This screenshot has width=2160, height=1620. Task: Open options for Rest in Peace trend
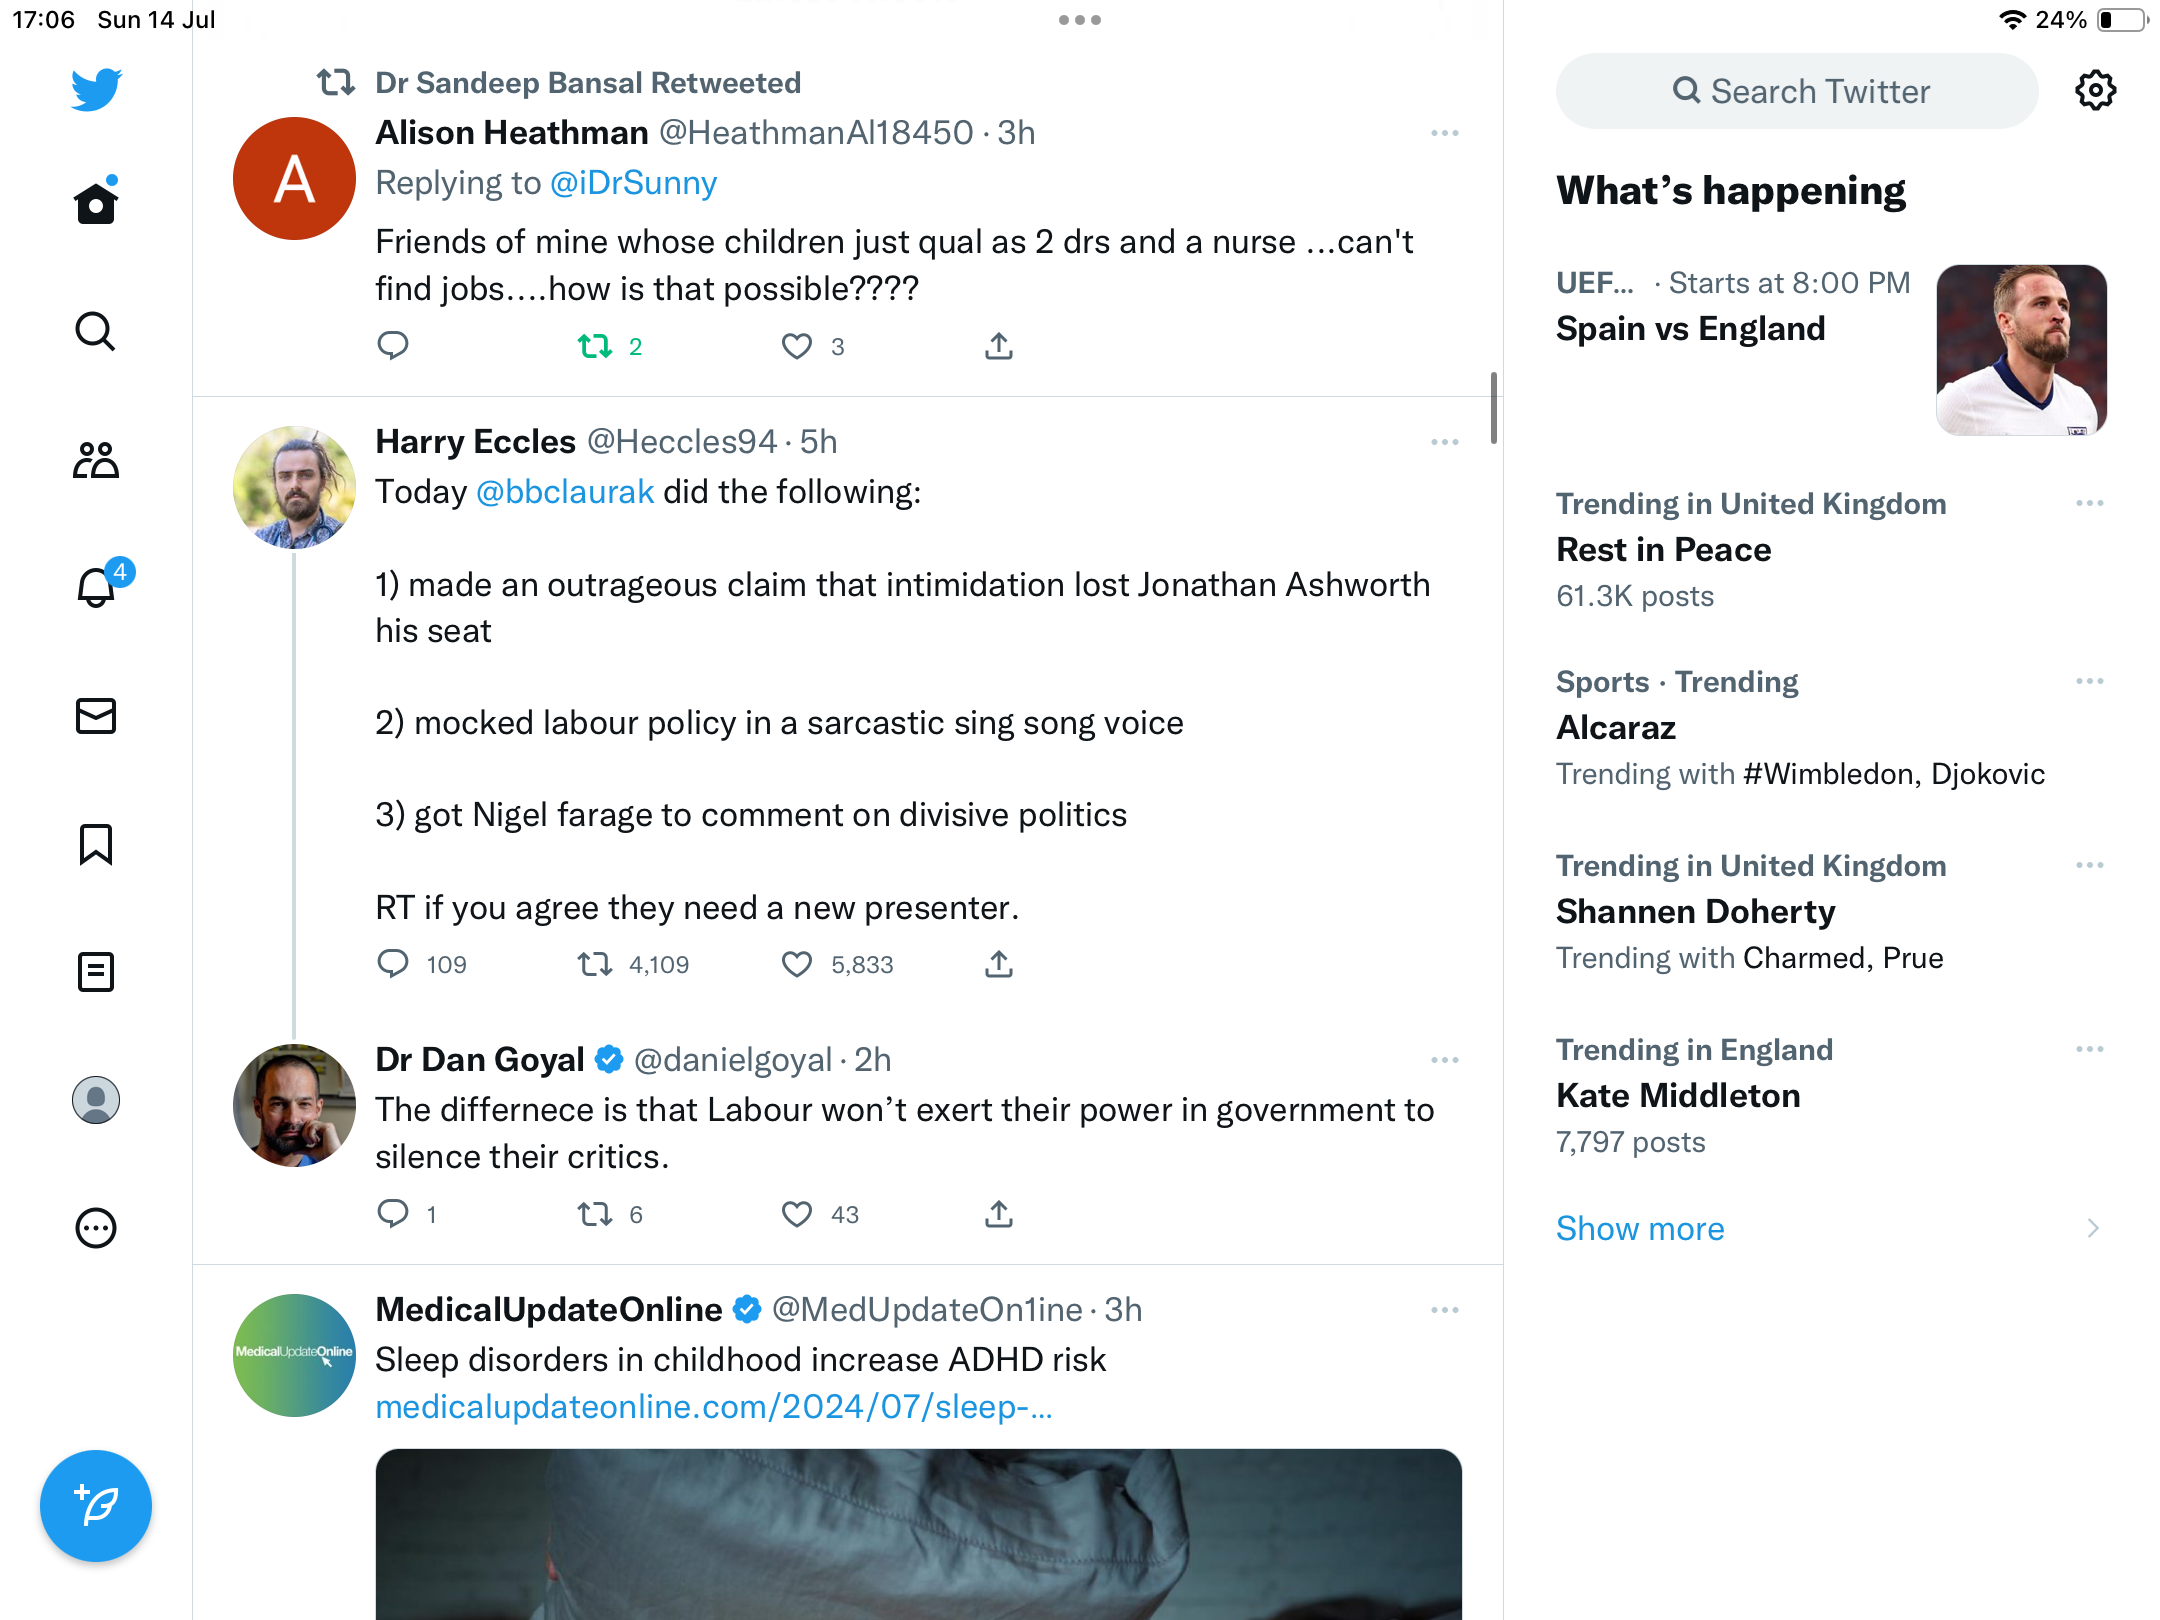(x=2089, y=503)
